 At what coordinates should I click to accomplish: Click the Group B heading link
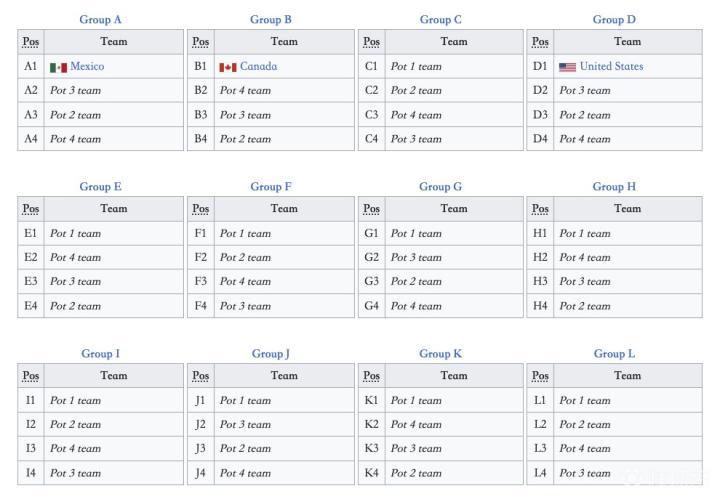tap(271, 19)
